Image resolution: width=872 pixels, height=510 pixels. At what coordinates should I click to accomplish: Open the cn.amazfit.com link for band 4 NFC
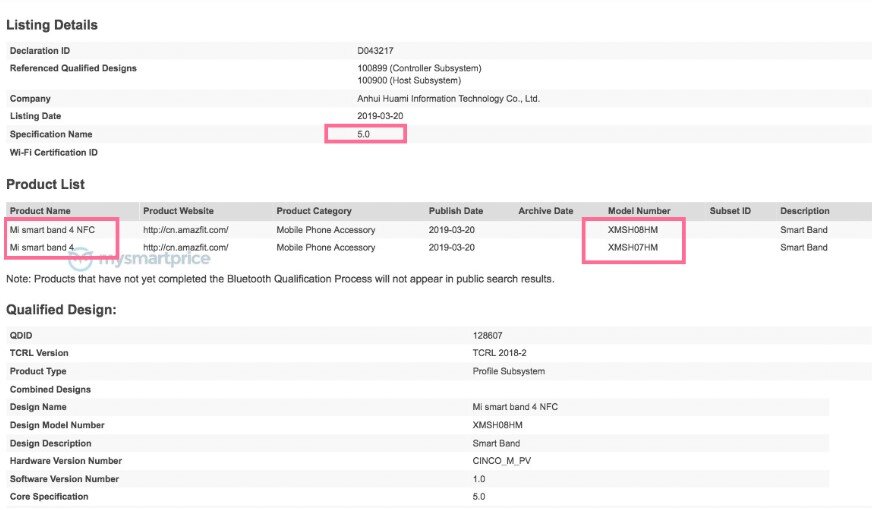186,230
